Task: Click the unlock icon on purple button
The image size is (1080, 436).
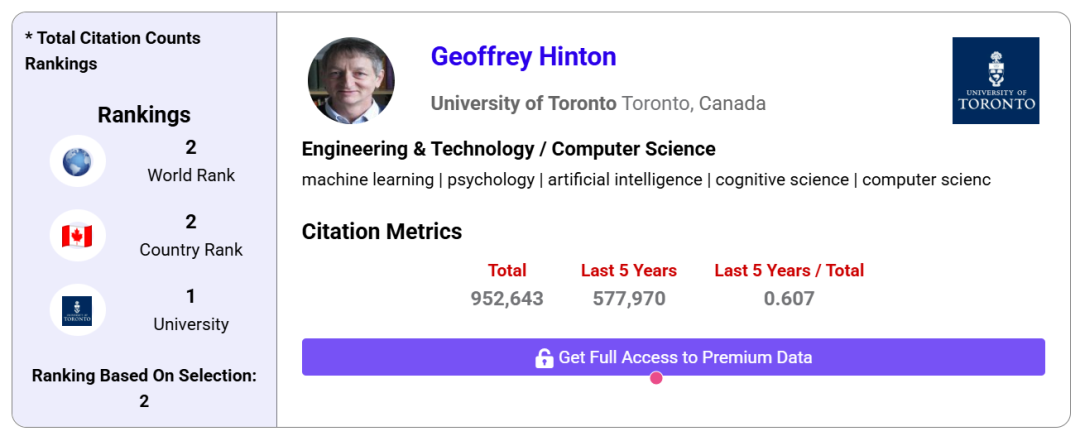Action: tap(544, 358)
